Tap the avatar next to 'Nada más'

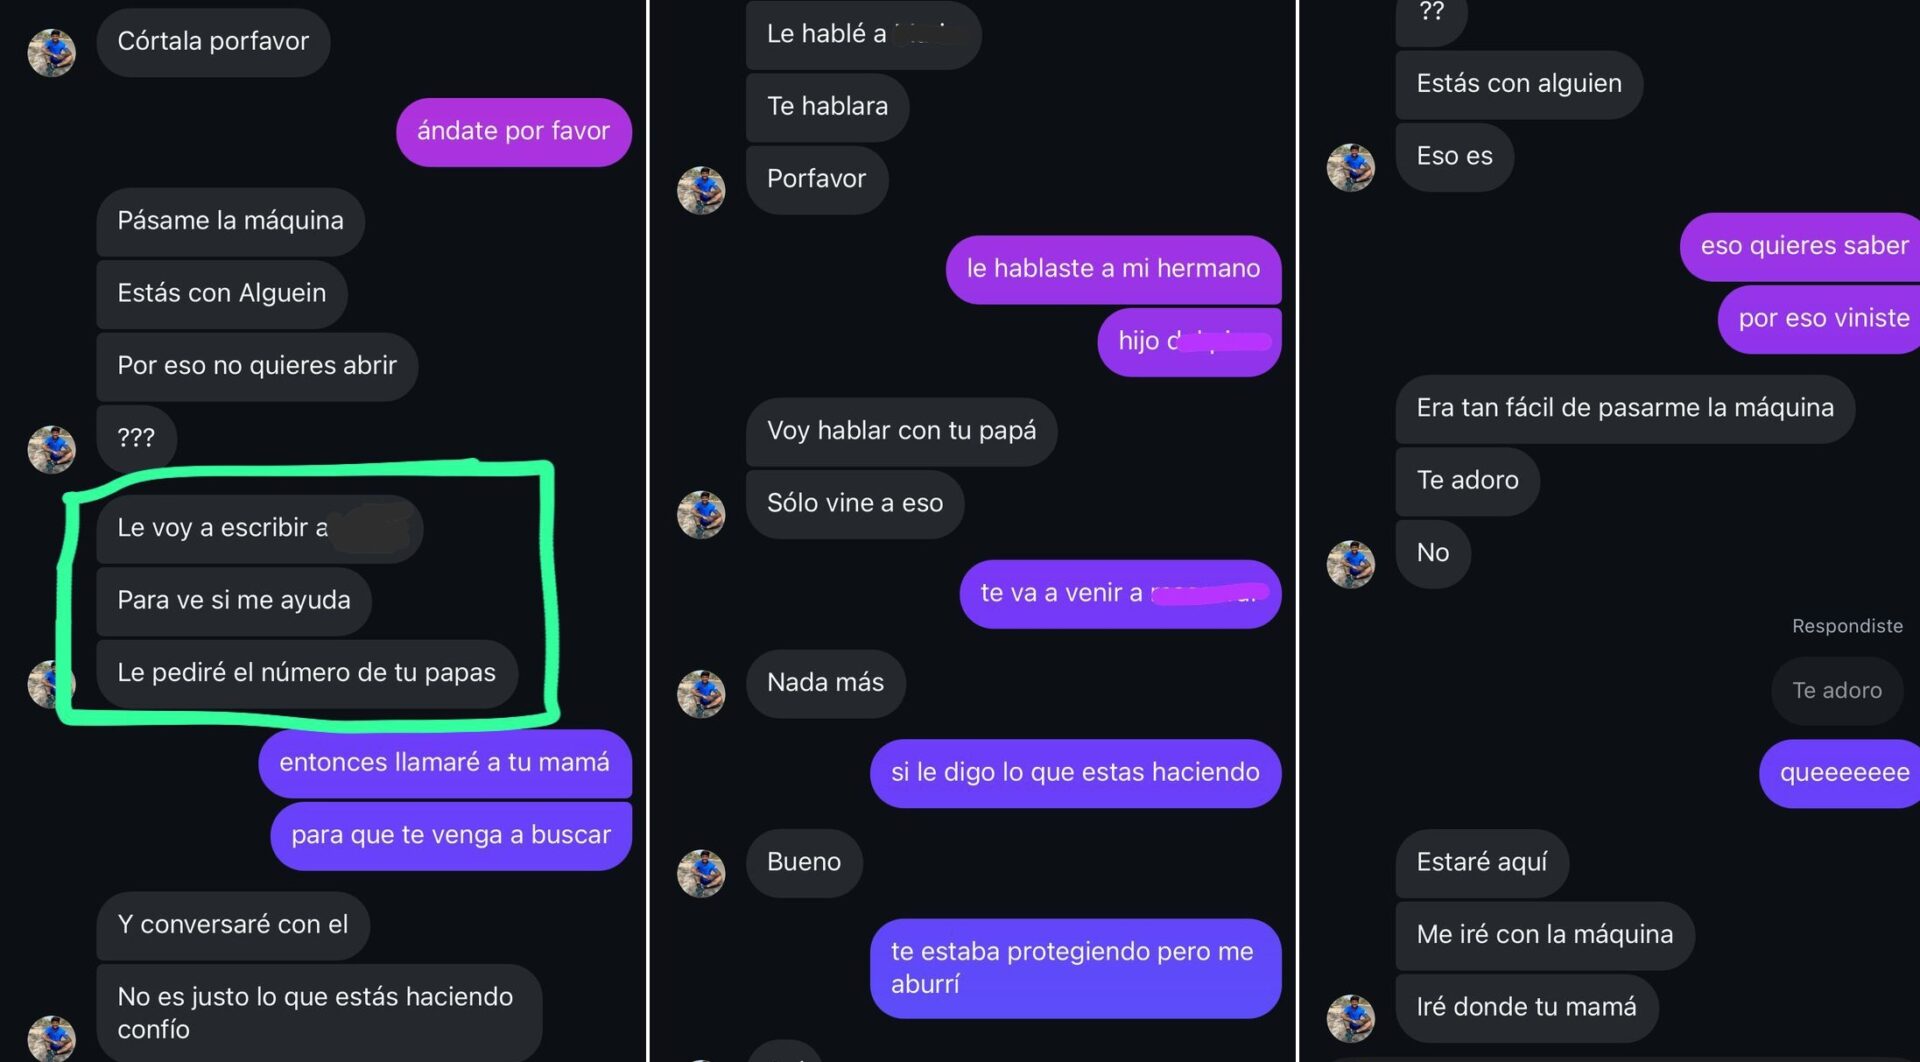point(701,694)
